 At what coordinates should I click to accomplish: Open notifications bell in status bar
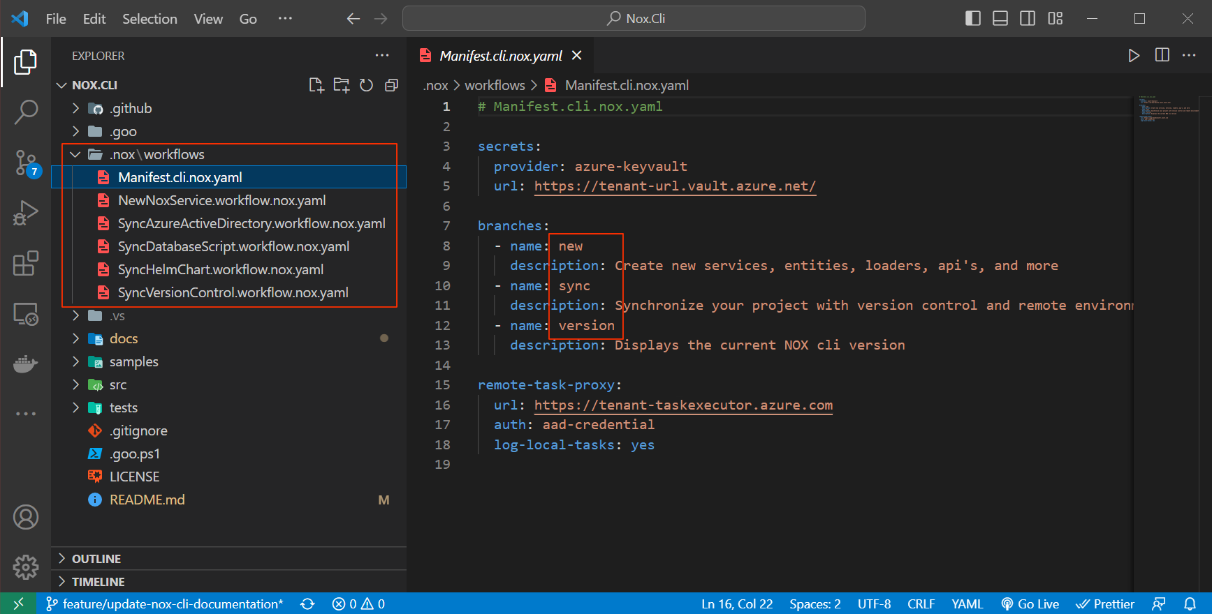(x=1190, y=604)
